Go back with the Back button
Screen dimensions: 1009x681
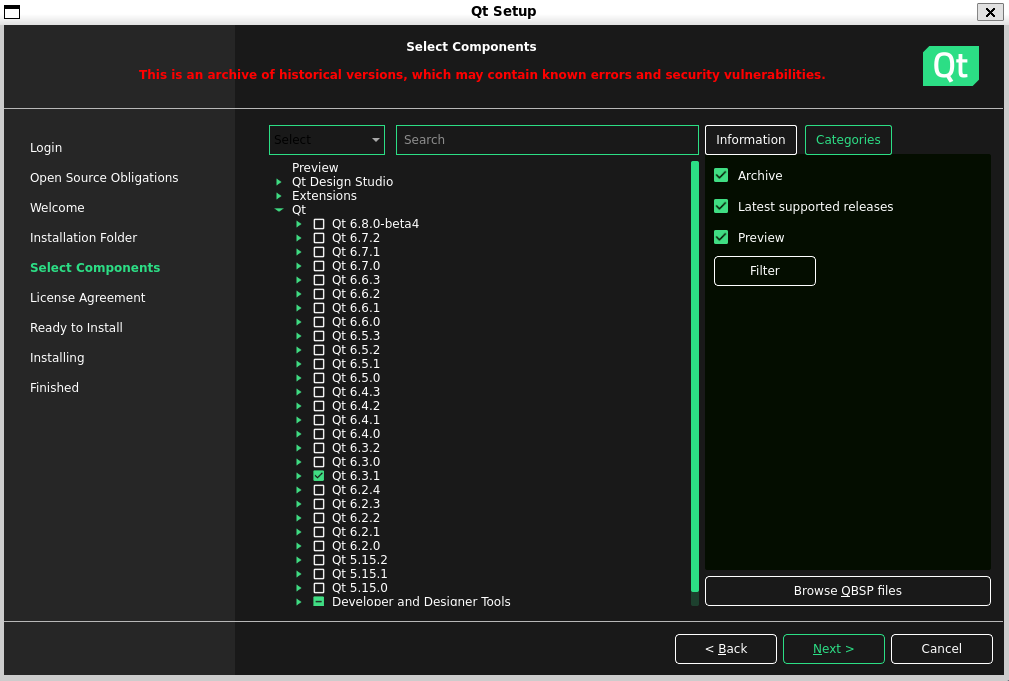coord(726,649)
